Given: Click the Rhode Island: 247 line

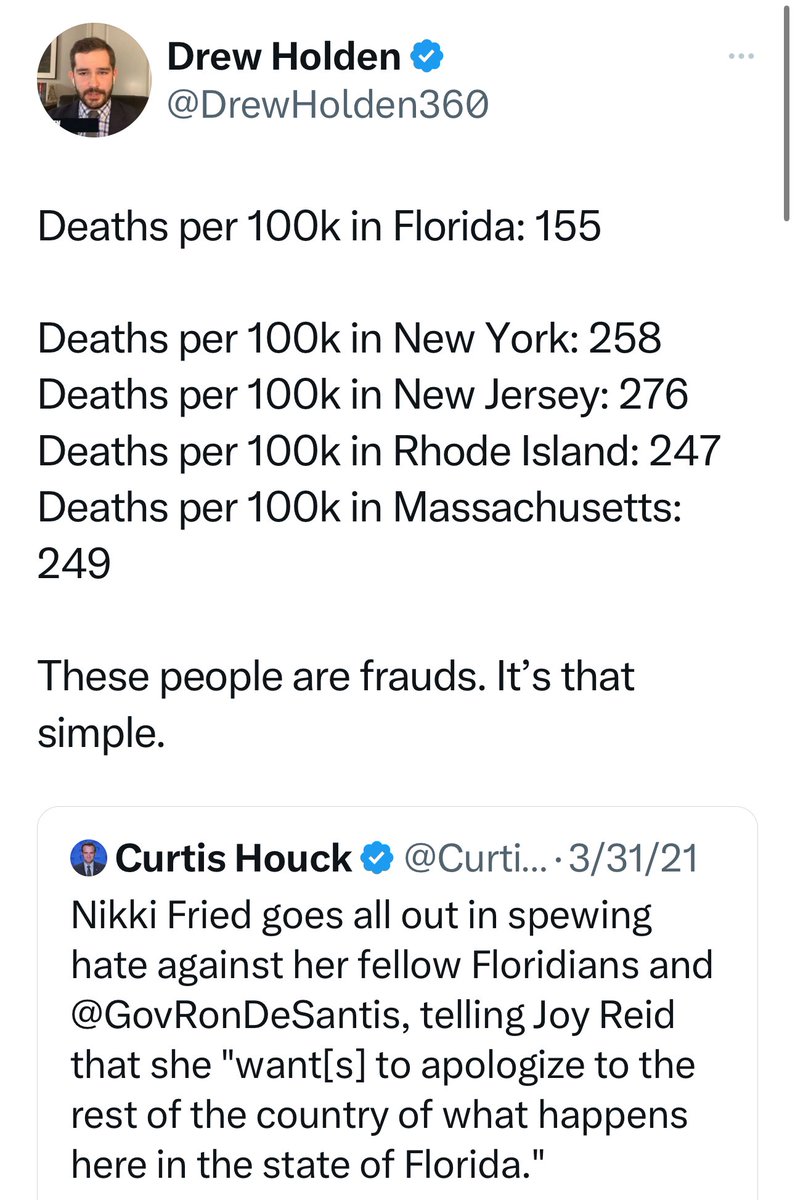Looking at the screenshot, I should pos(379,451).
